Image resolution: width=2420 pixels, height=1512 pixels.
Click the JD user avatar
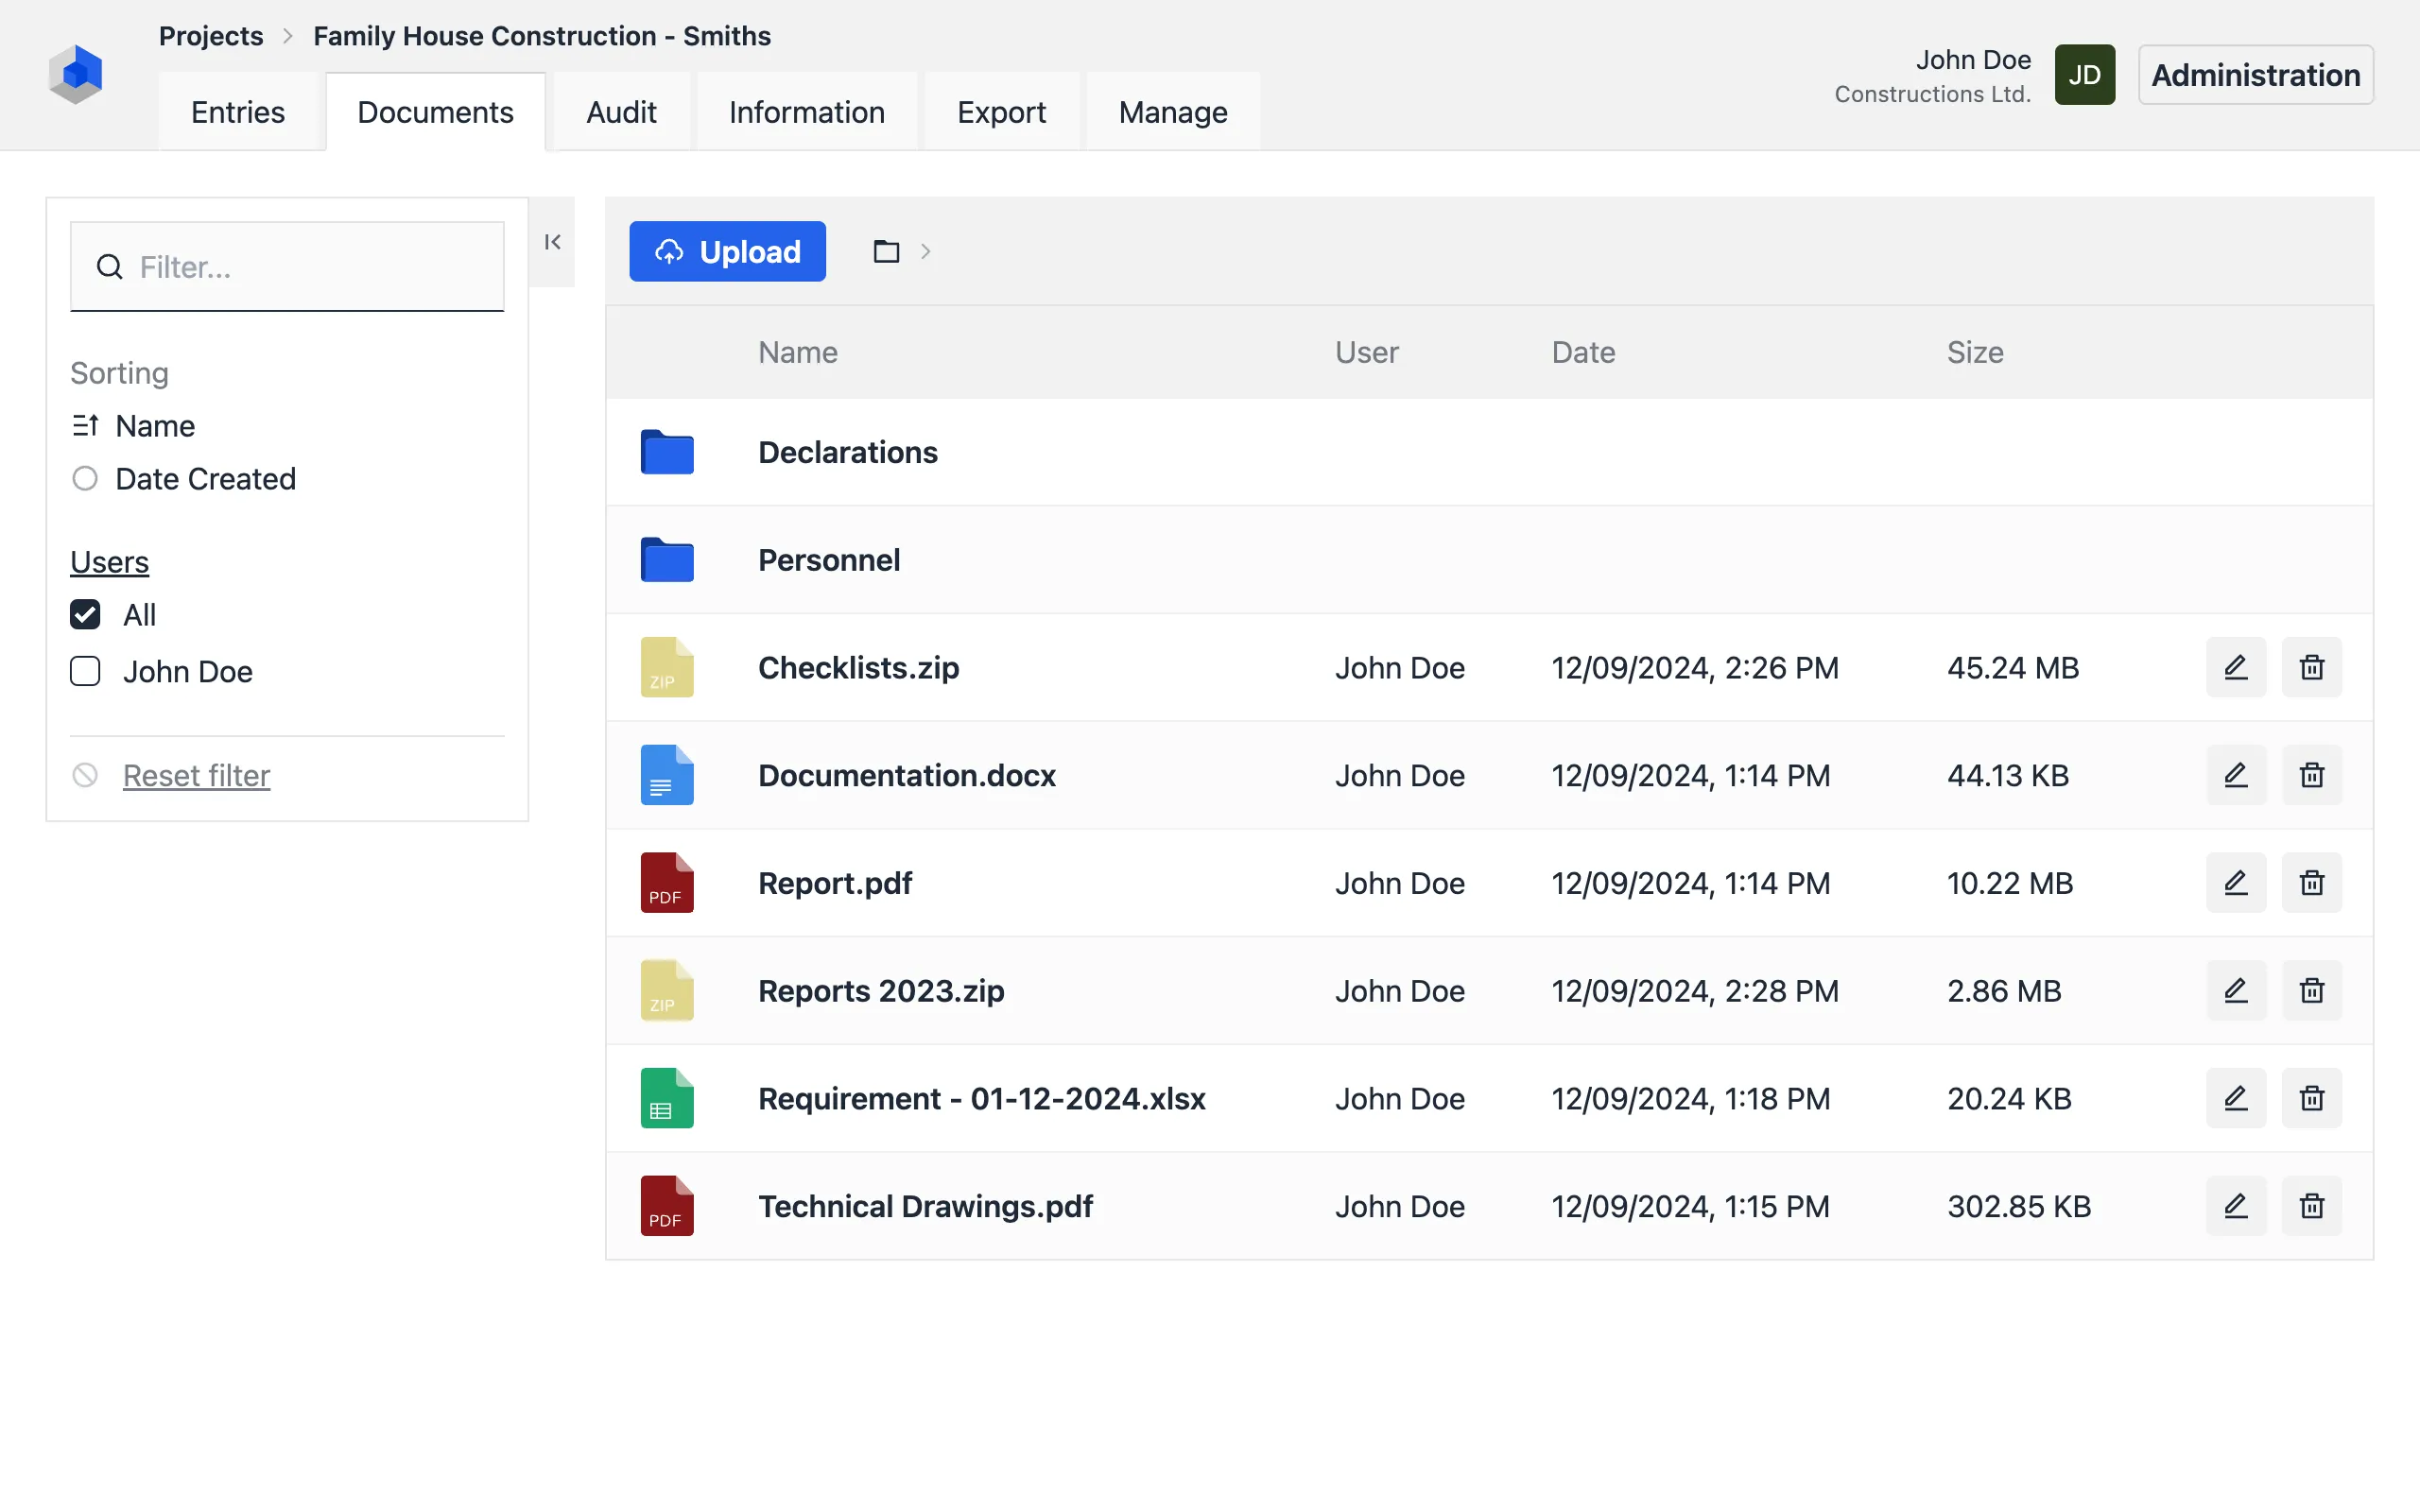[x=2084, y=75]
